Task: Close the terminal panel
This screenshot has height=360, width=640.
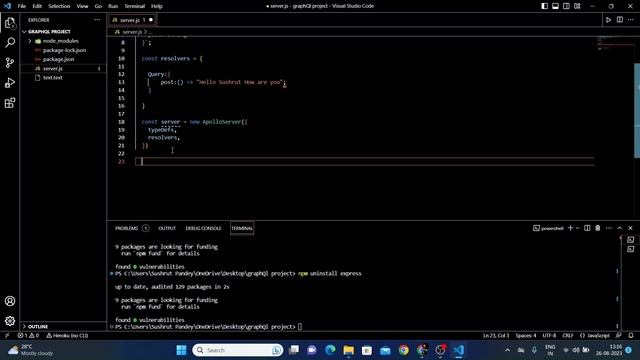Action: [630, 228]
